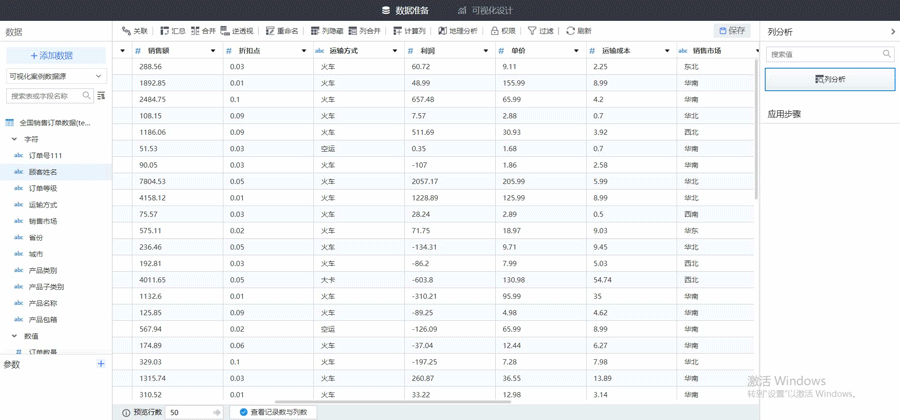Toggle 查看记录数与列数 check option
The height and width of the screenshot is (420, 900).
[244, 412]
